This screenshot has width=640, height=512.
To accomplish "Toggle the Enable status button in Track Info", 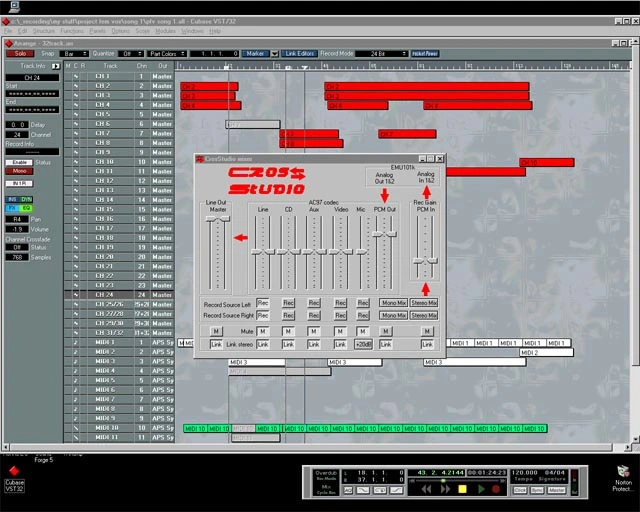I will click(x=19, y=162).
